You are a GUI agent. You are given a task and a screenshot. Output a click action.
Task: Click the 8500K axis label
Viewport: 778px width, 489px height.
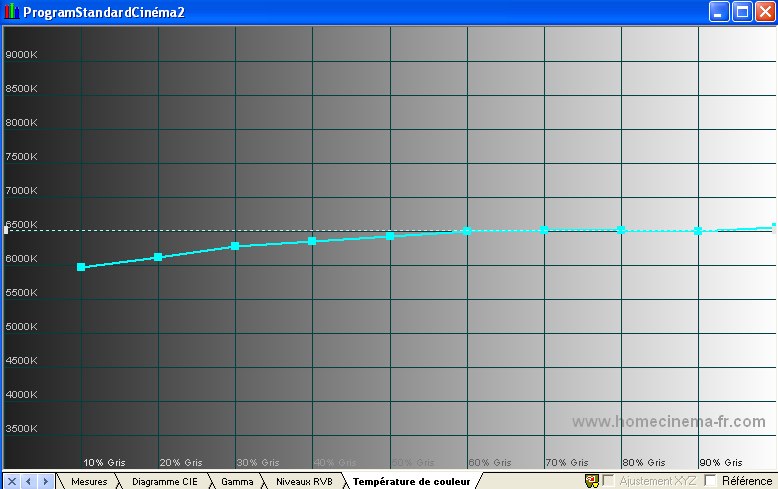pyautogui.click(x=21, y=88)
